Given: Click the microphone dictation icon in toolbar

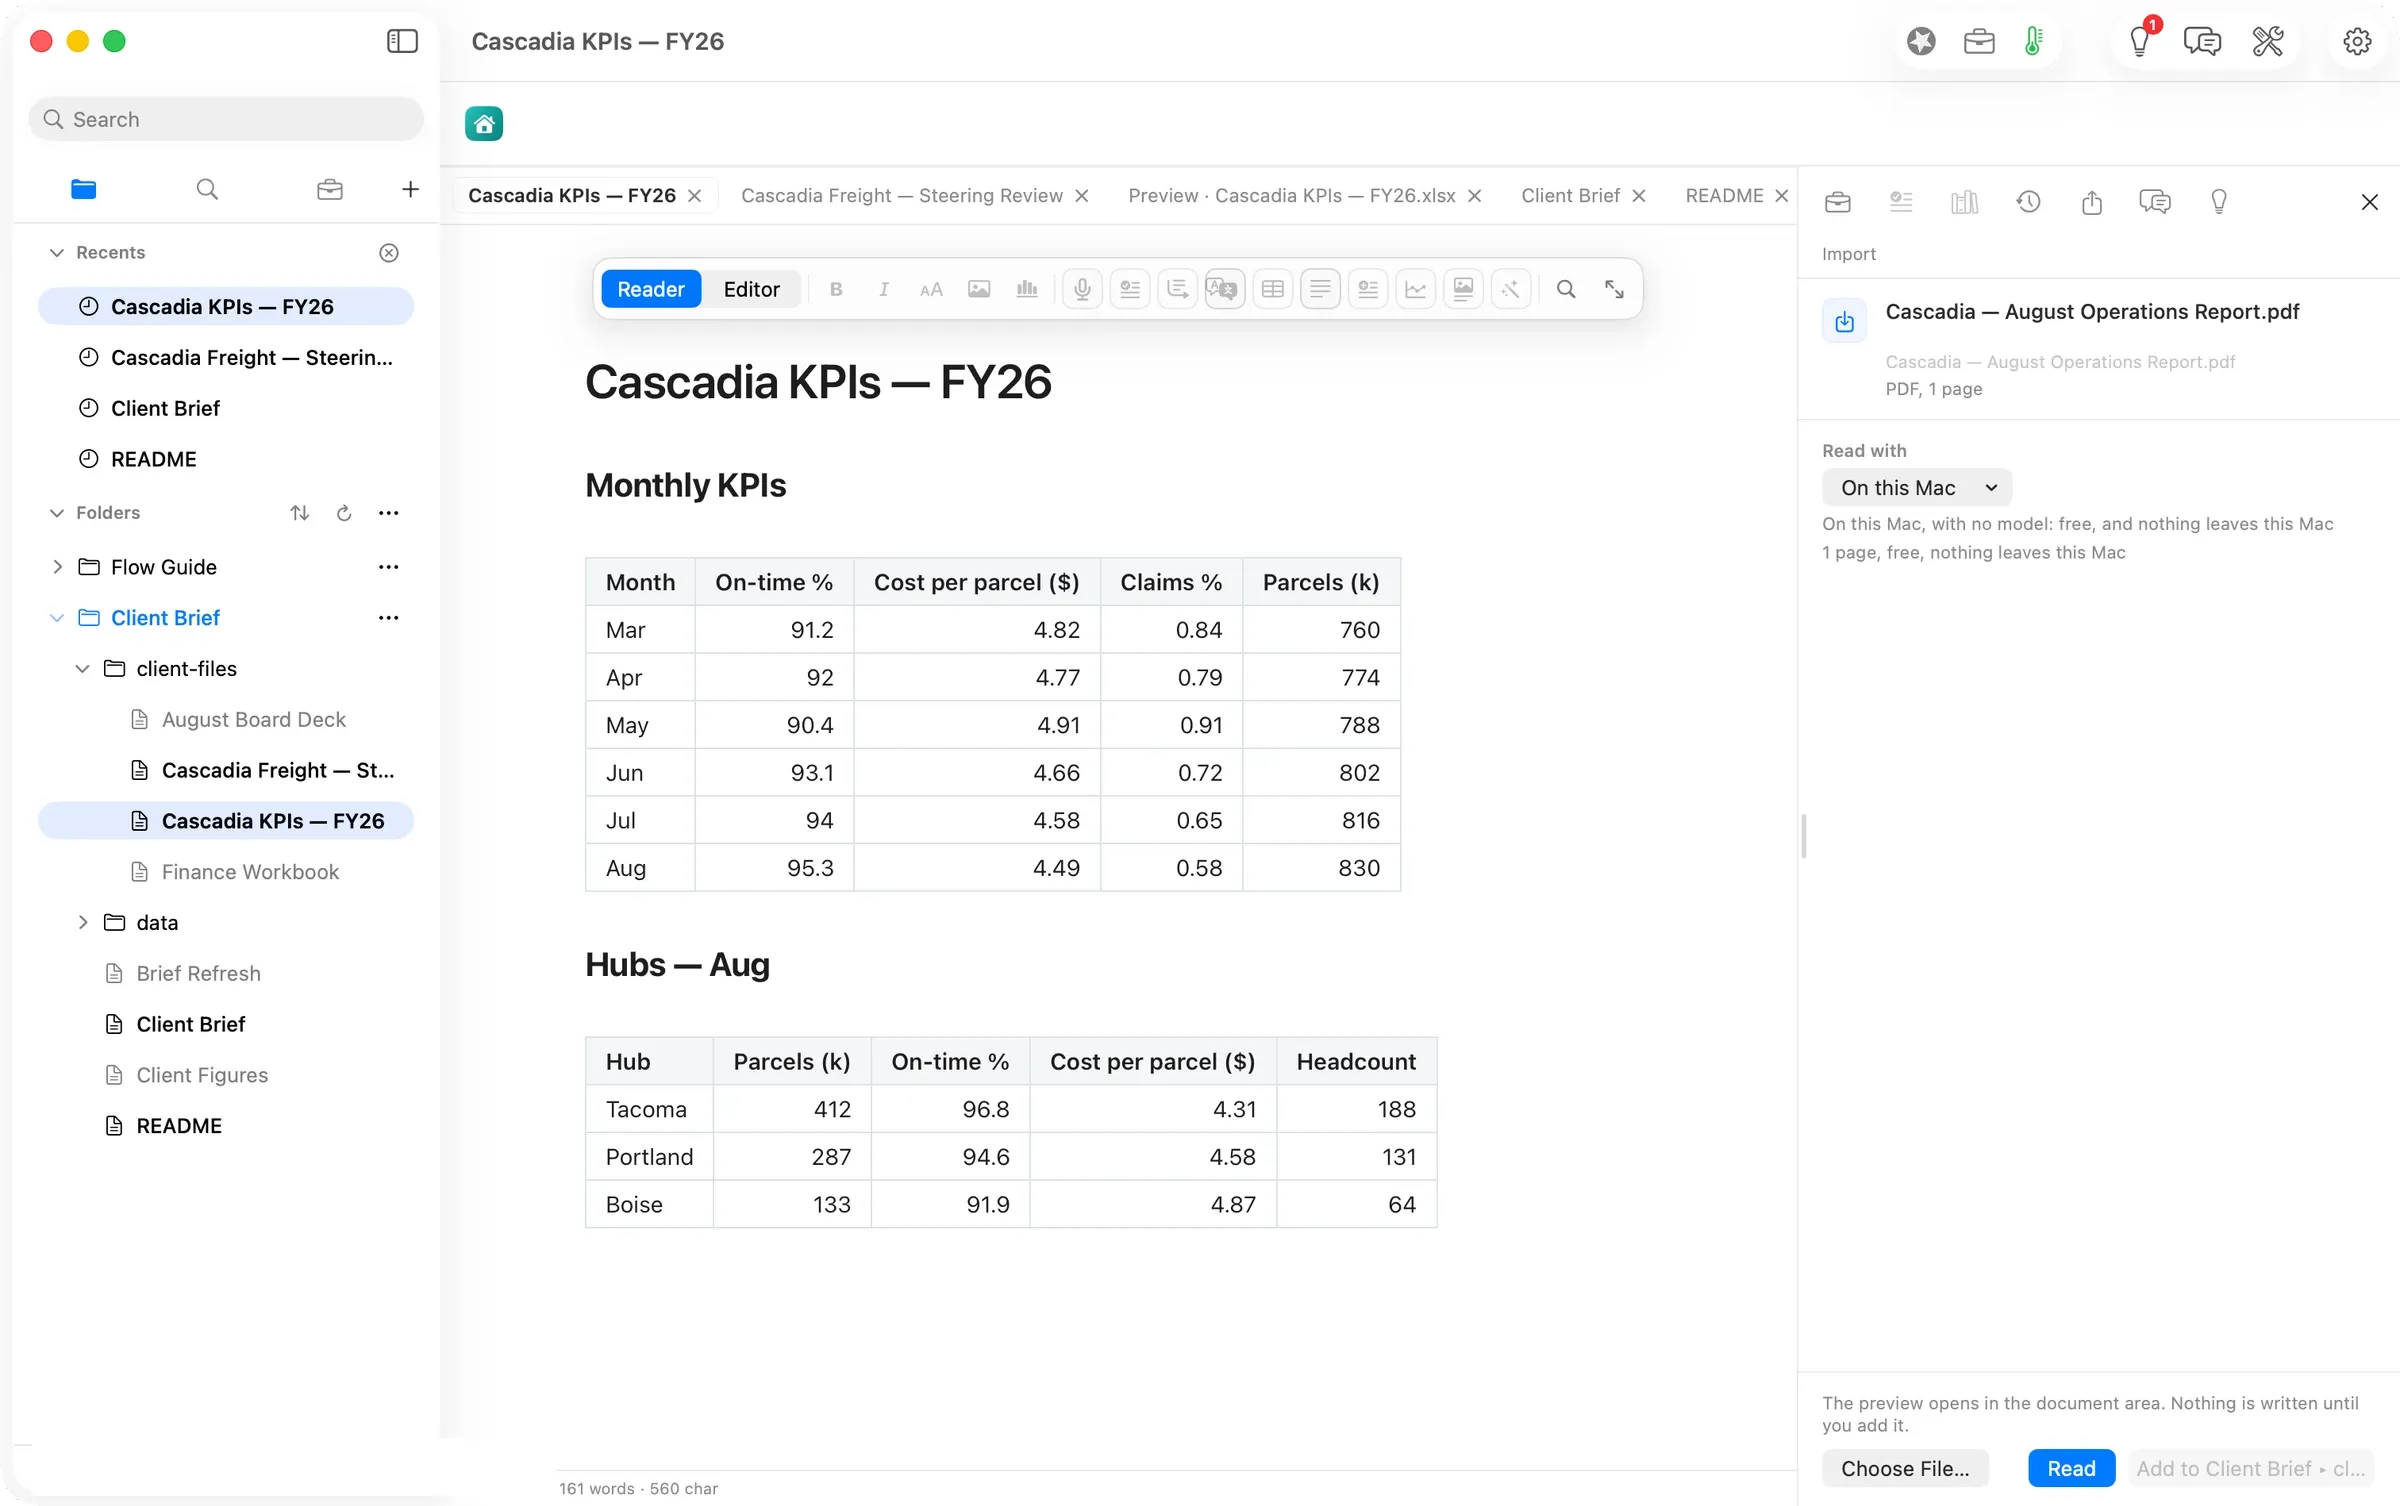Looking at the screenshot, I should [x=1082, y=289].
